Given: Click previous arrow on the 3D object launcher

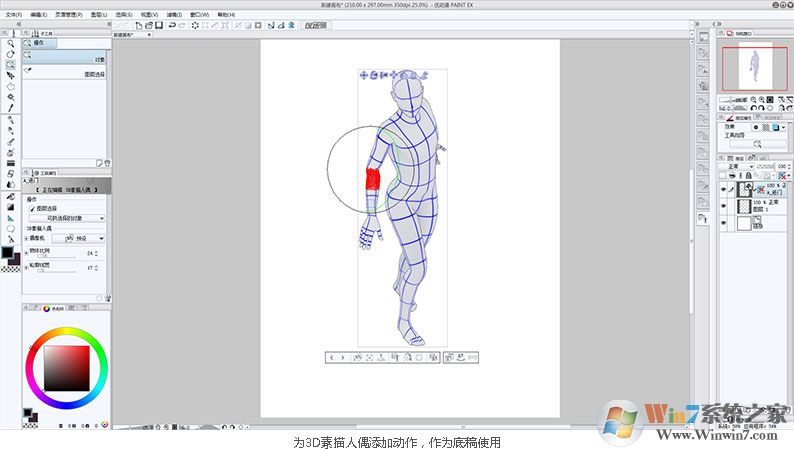Looking at the screenshot, I should click(x=332, y=357).
